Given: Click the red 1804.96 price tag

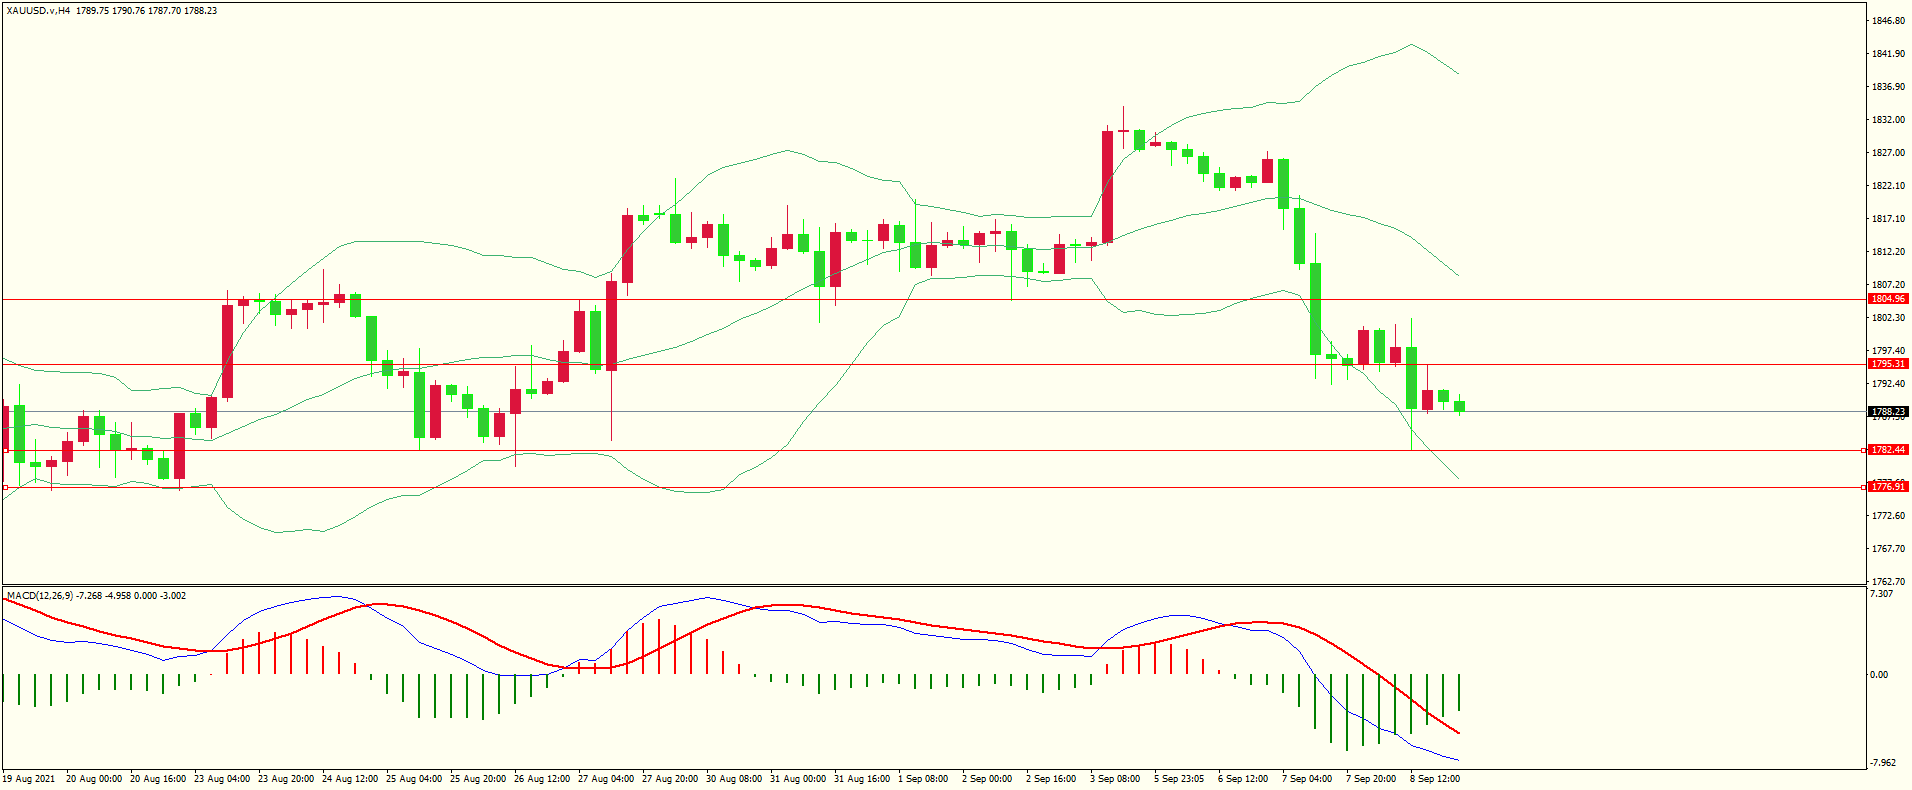Looking at the screenshot, I should tap(1888, 298).
